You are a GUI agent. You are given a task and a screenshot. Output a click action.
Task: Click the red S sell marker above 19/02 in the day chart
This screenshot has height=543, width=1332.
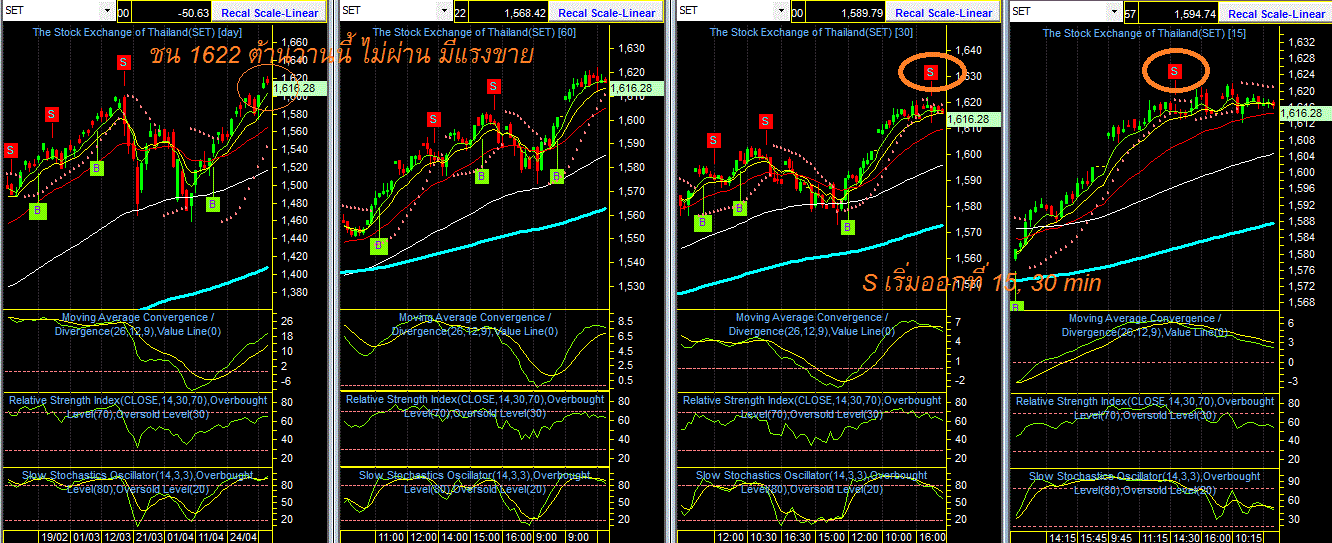coord(51,114)
